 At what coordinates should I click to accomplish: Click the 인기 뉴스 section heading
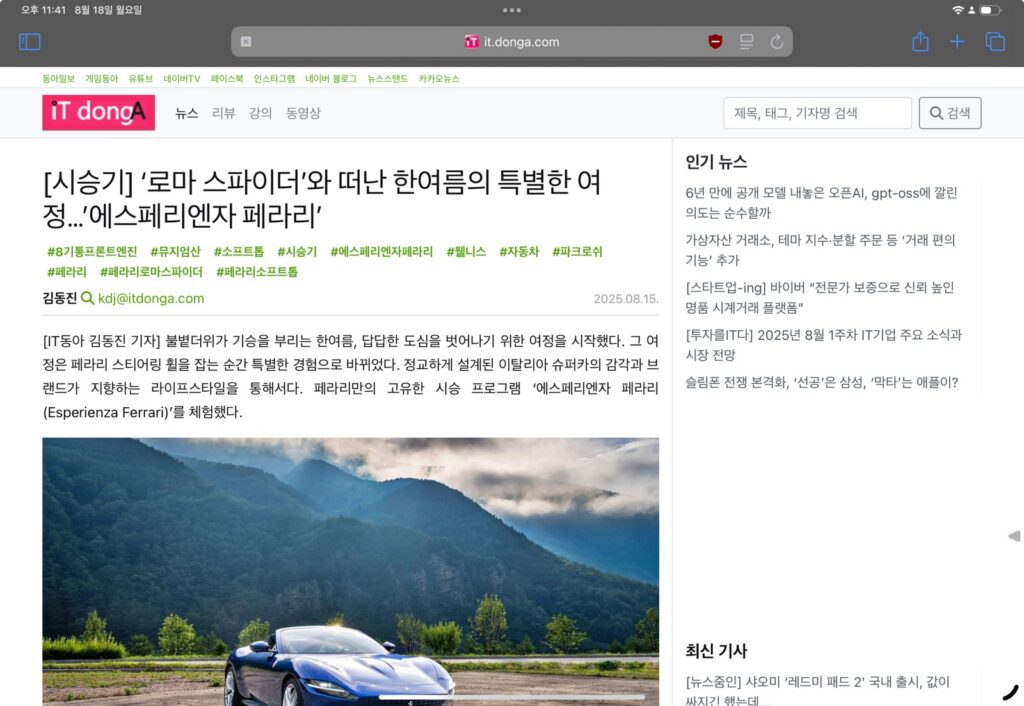(x=716, y=162)
